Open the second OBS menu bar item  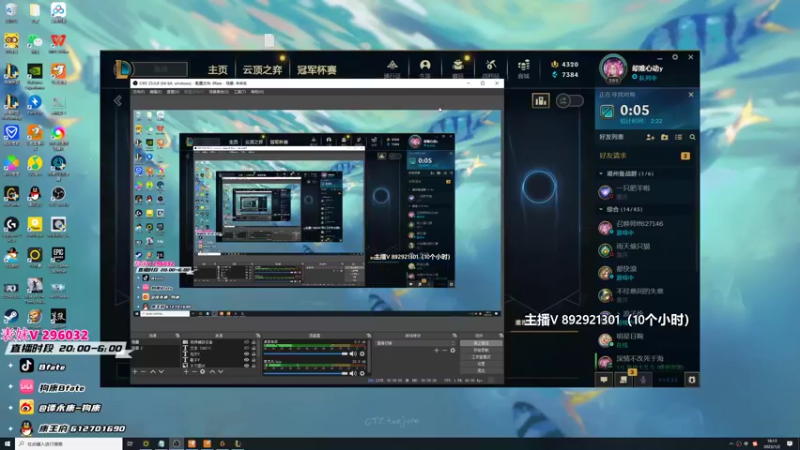point(155,92)
